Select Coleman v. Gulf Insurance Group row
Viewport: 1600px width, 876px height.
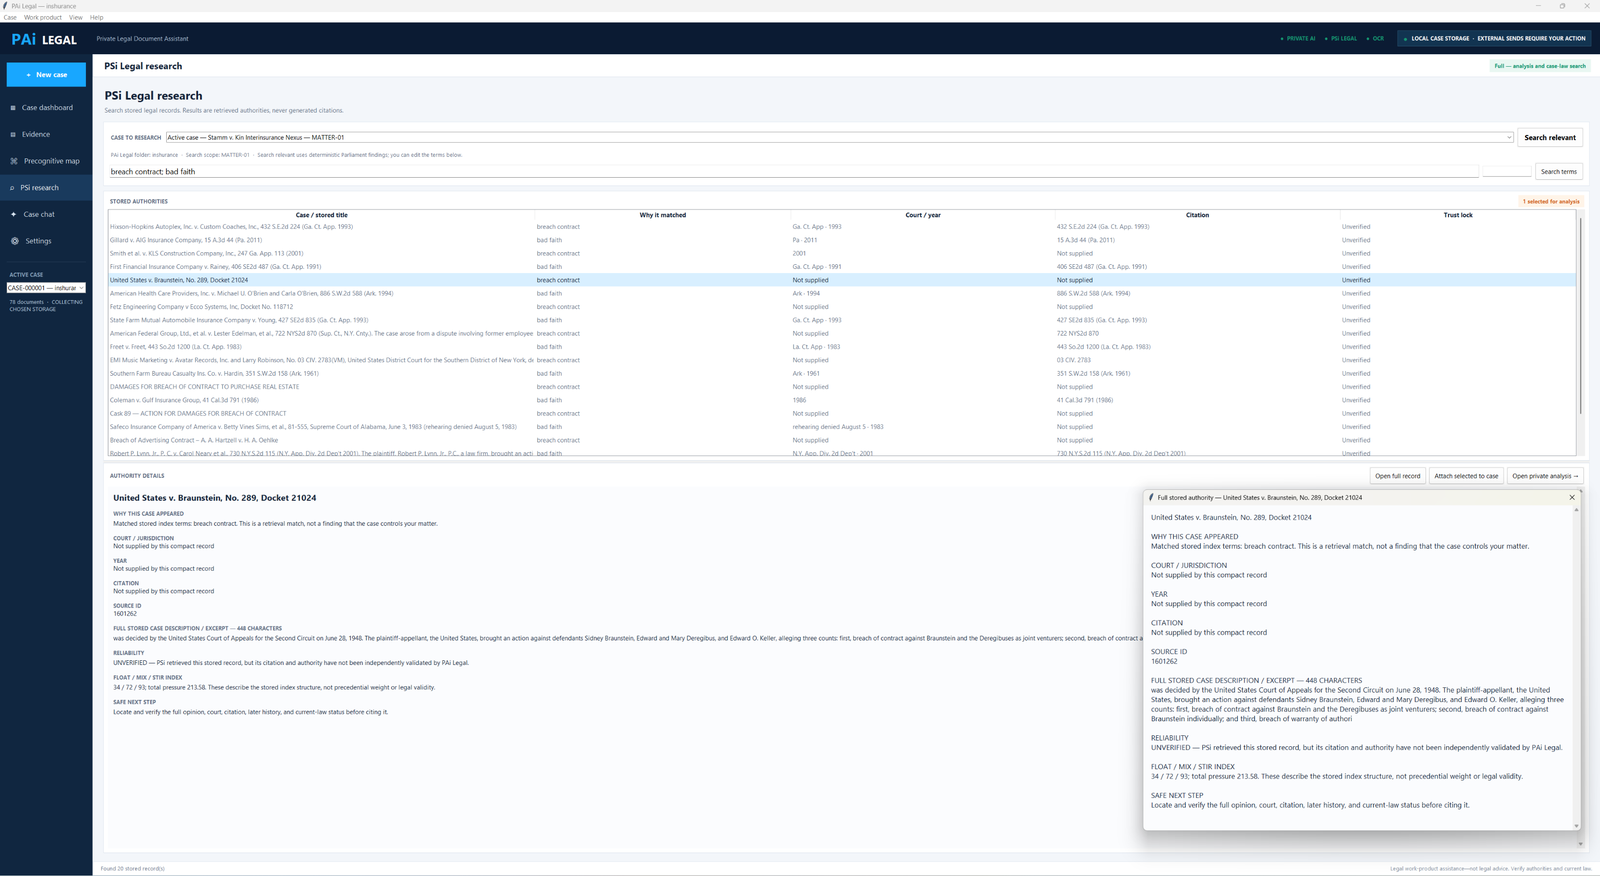[842, 400]
